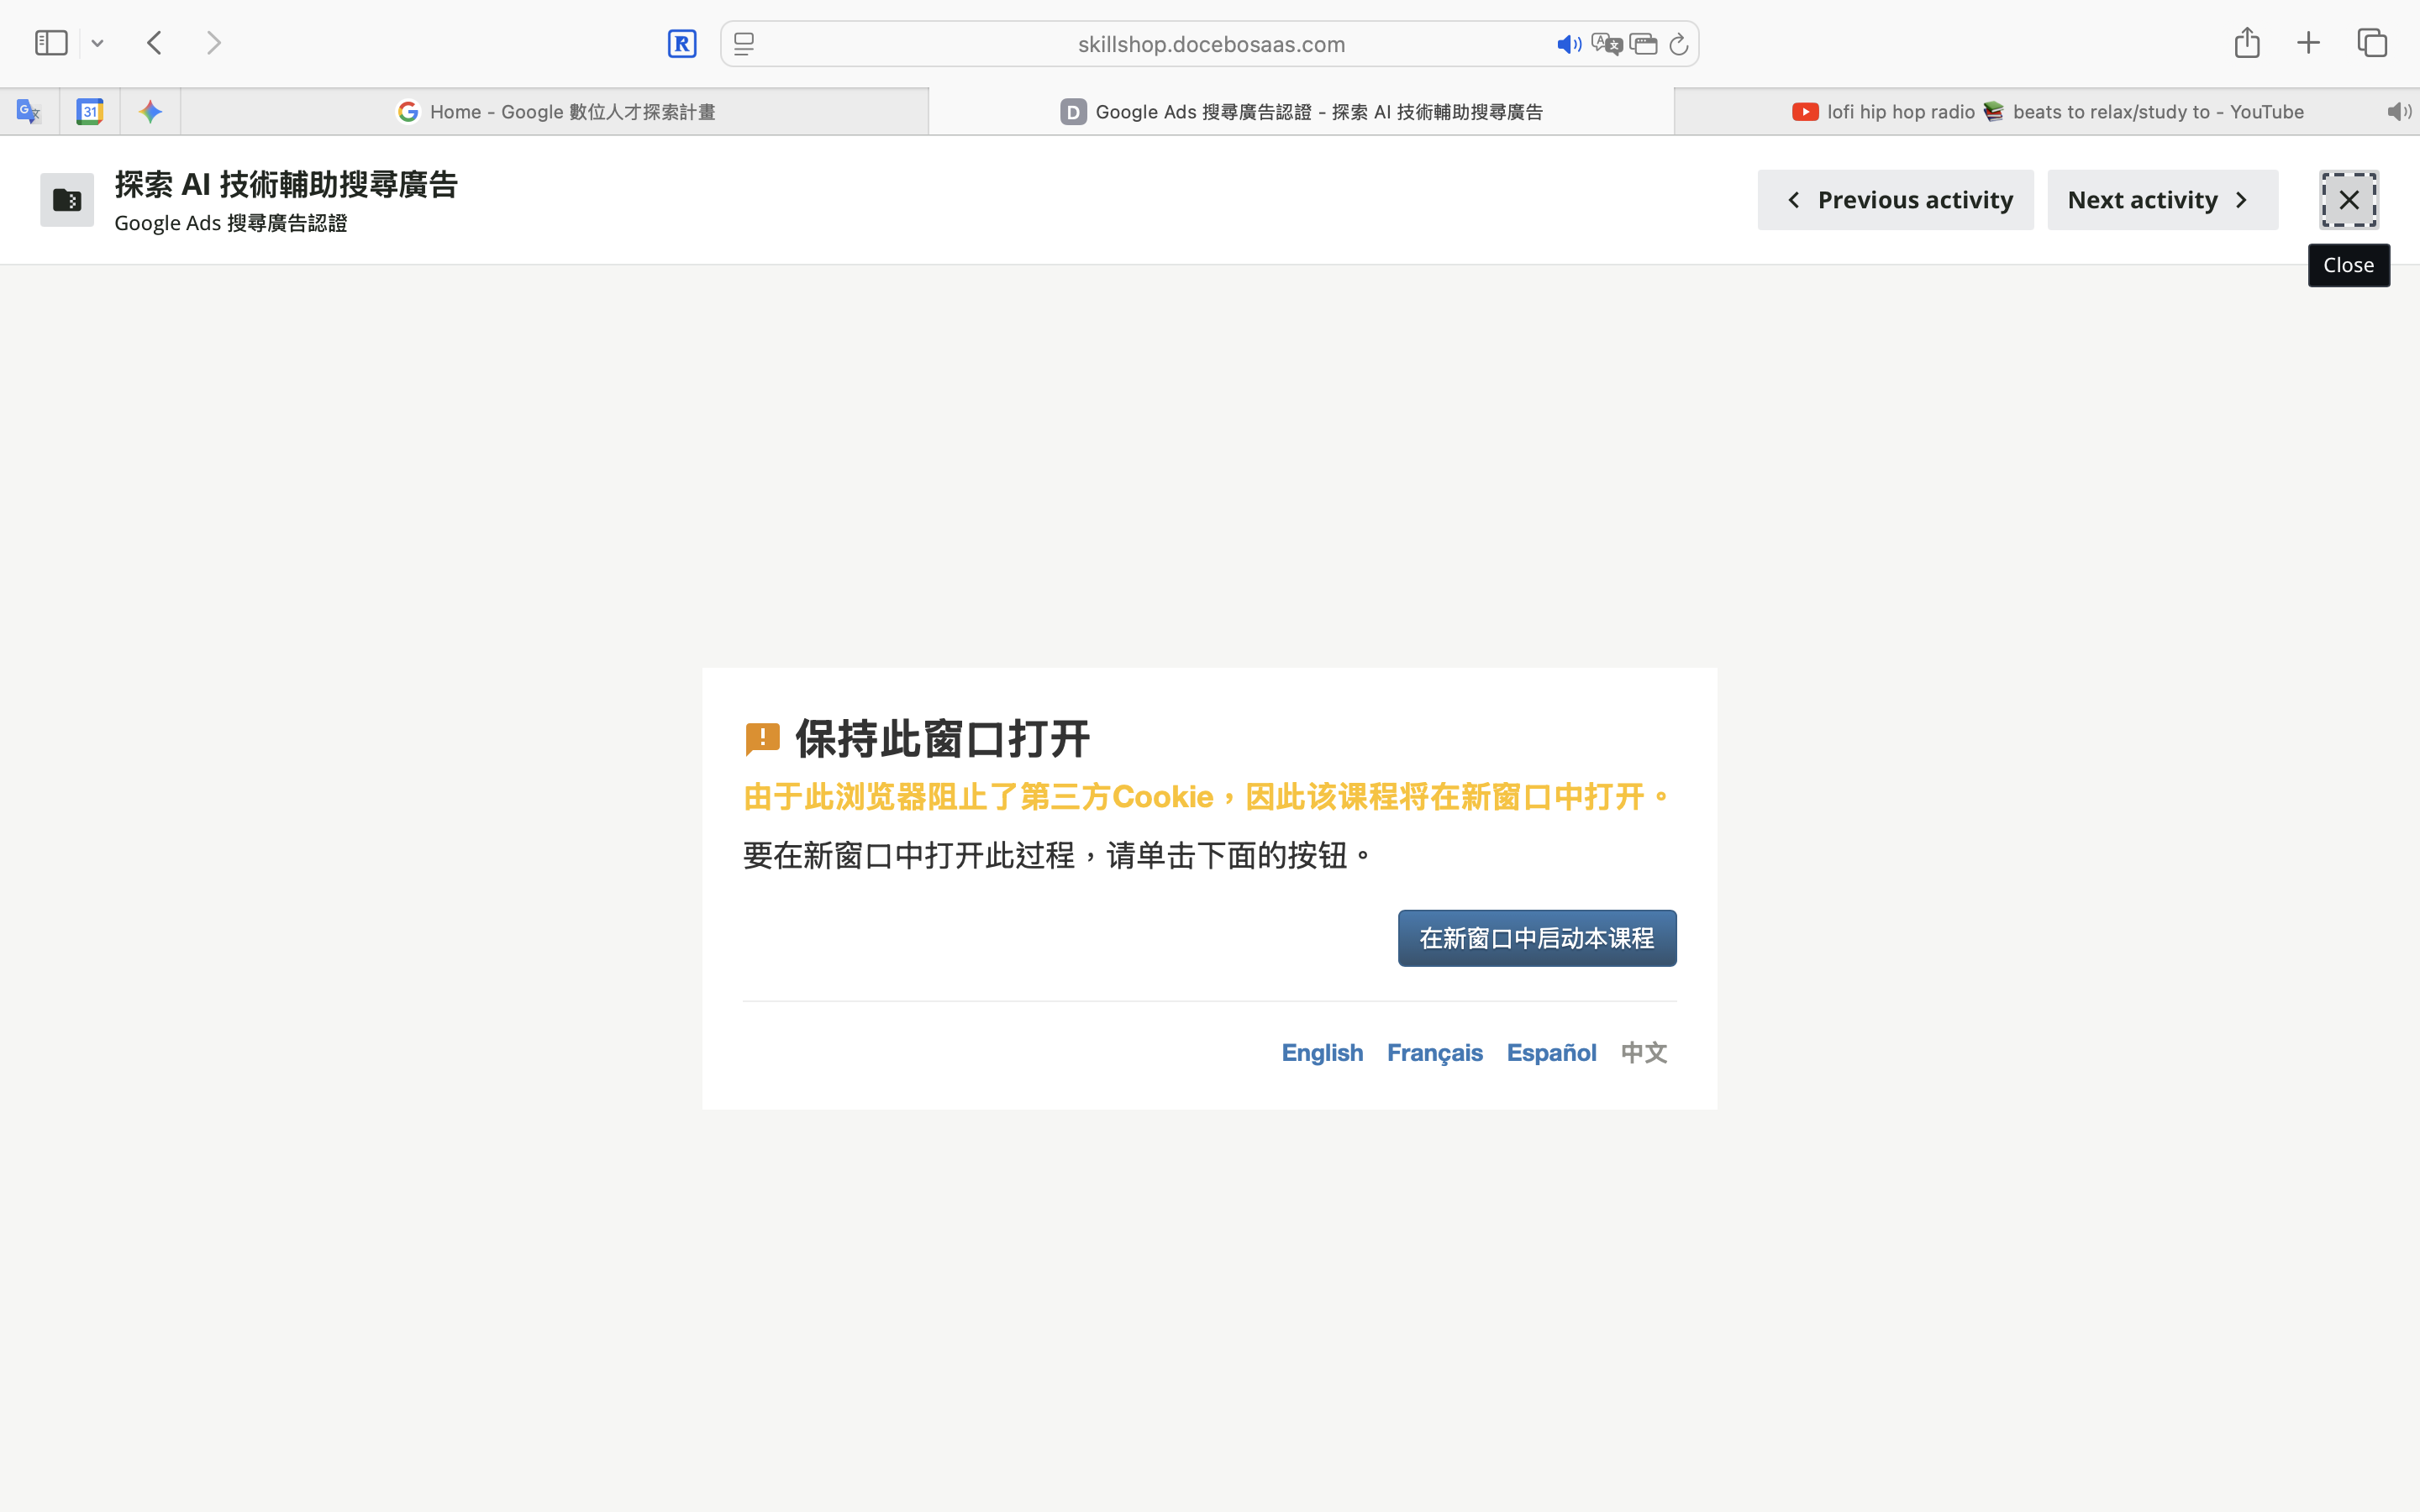Image resolution: width=2420 pixels, height=1512 pixels.
Task: Mute audio from address bar speaker
Action: point(1568,44)
